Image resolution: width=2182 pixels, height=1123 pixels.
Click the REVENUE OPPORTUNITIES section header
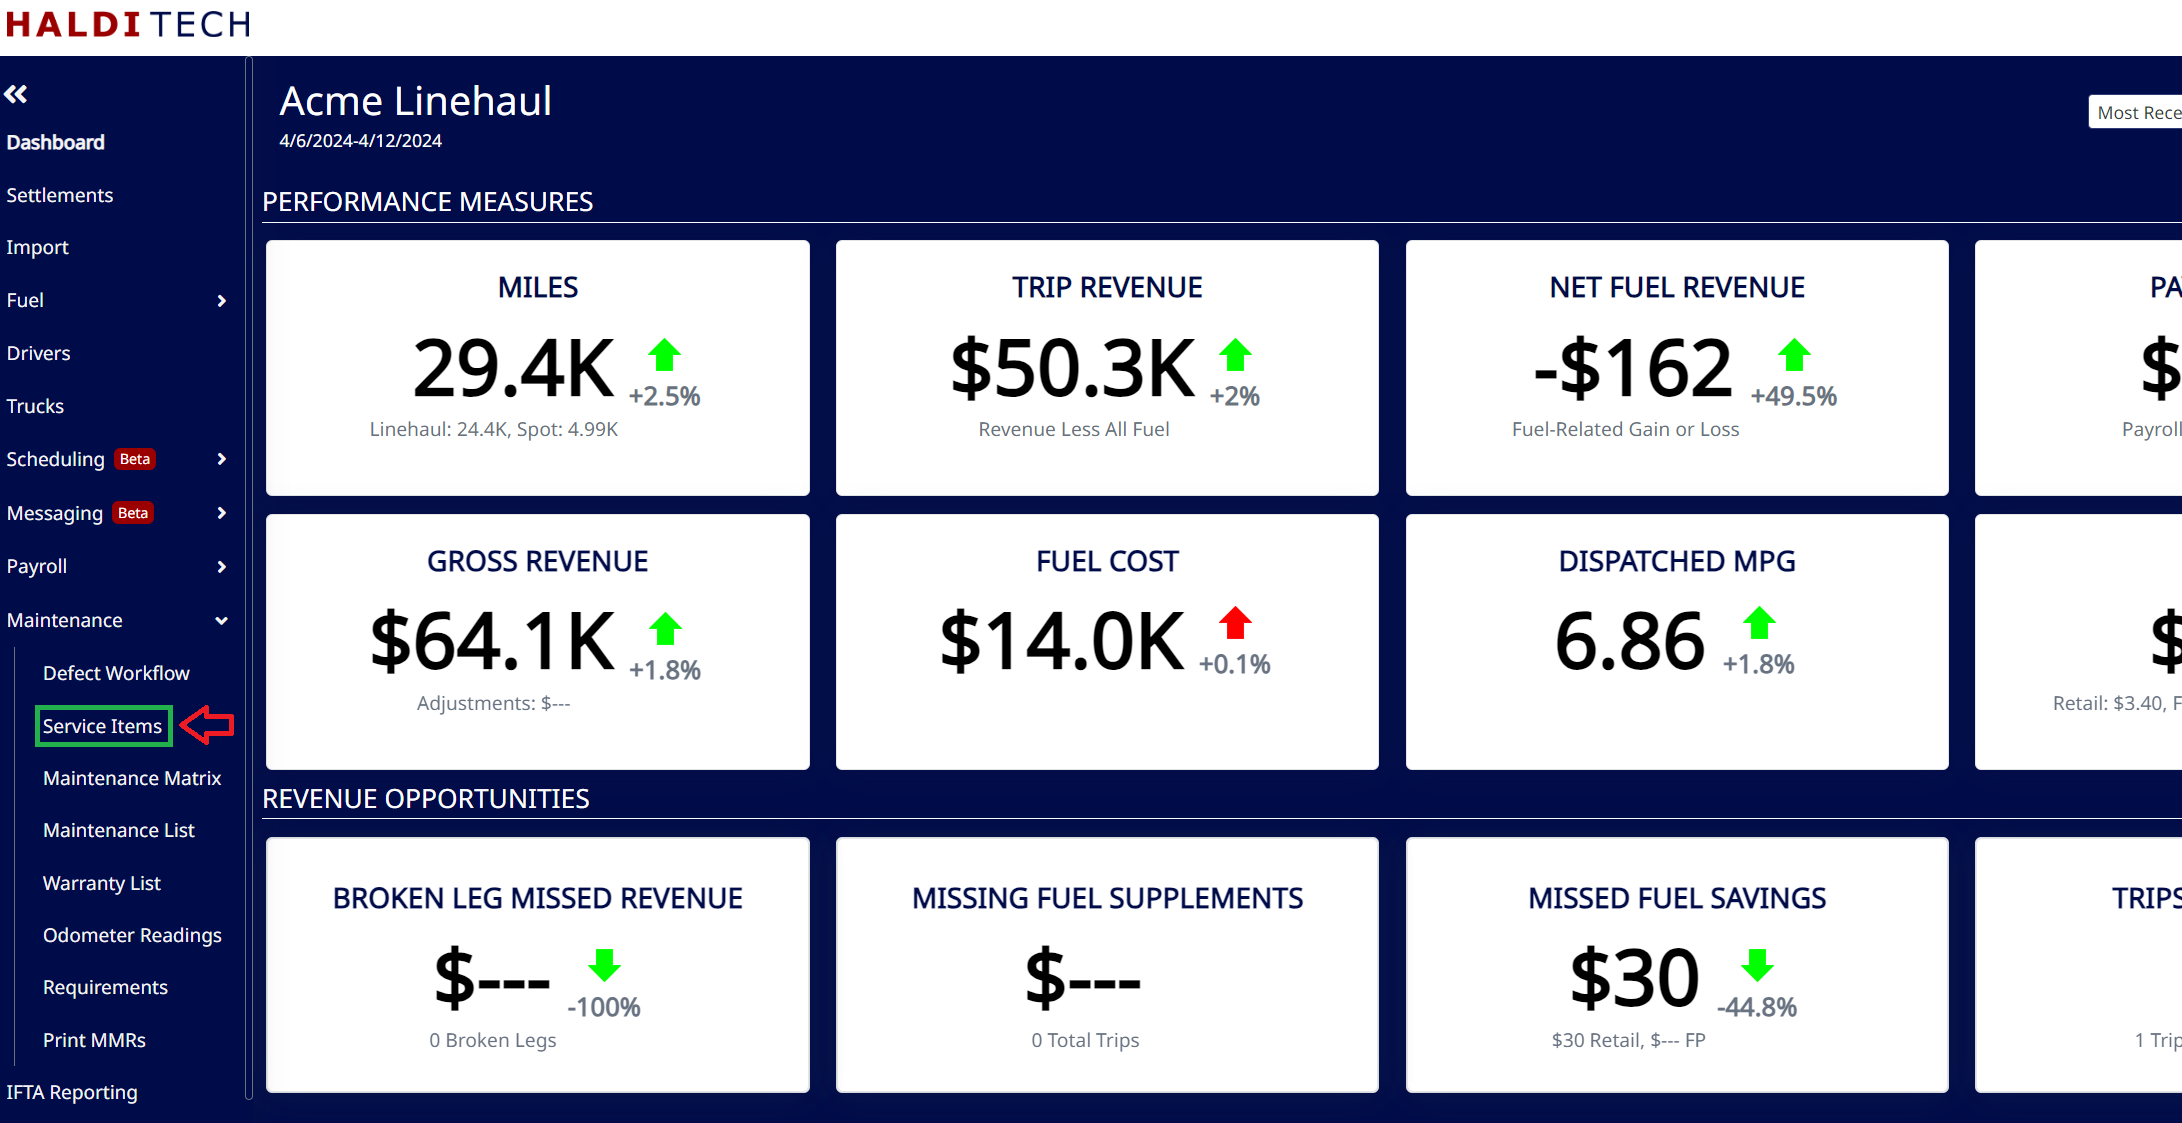pyautogui.click(x=425, y=799)
